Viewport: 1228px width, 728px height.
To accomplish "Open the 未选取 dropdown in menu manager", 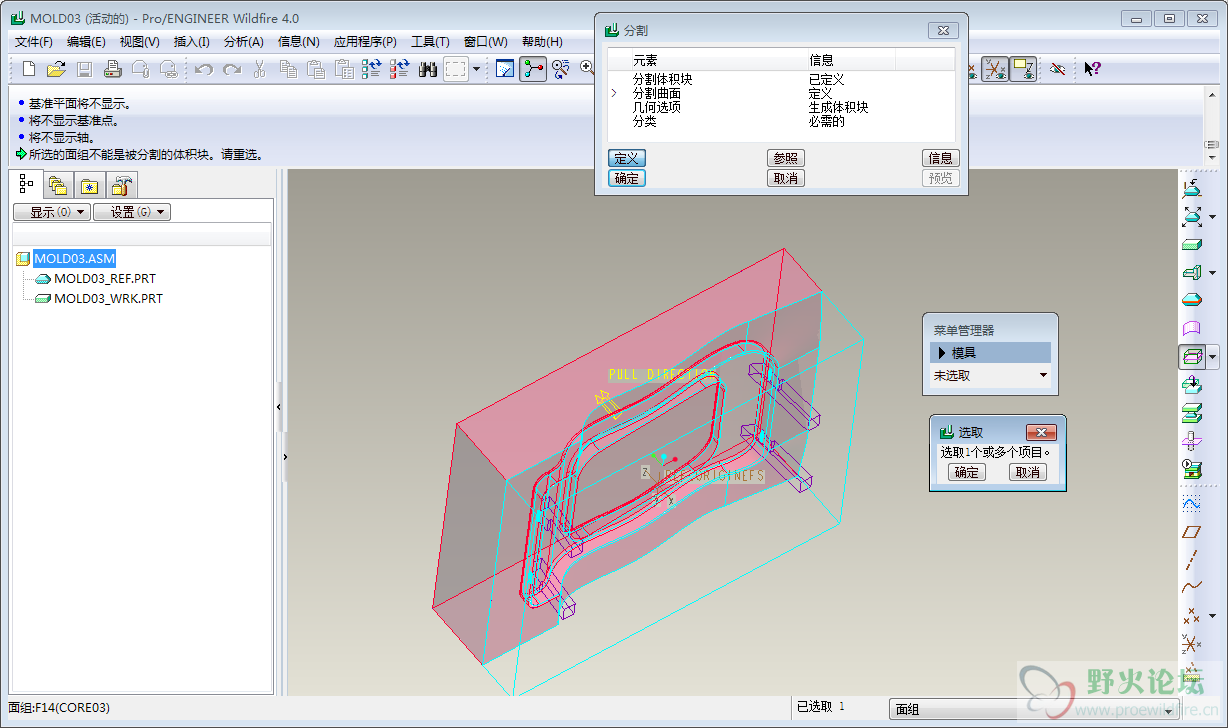I will click(990, 375).
